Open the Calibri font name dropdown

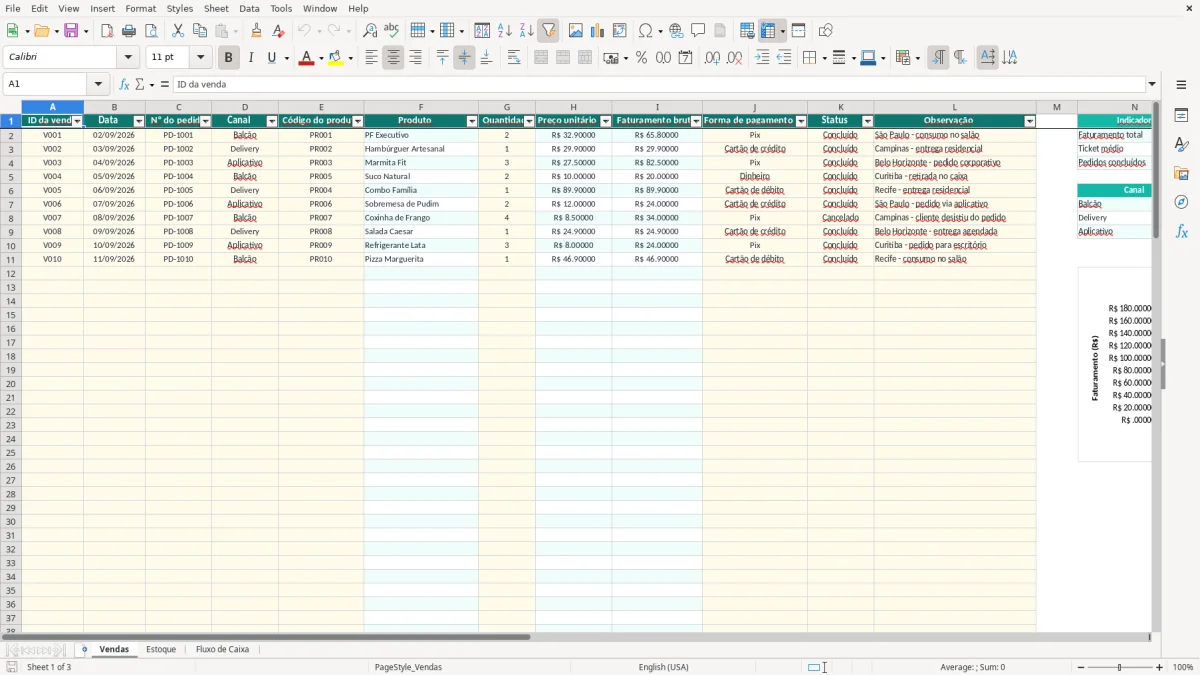[128, 58]
